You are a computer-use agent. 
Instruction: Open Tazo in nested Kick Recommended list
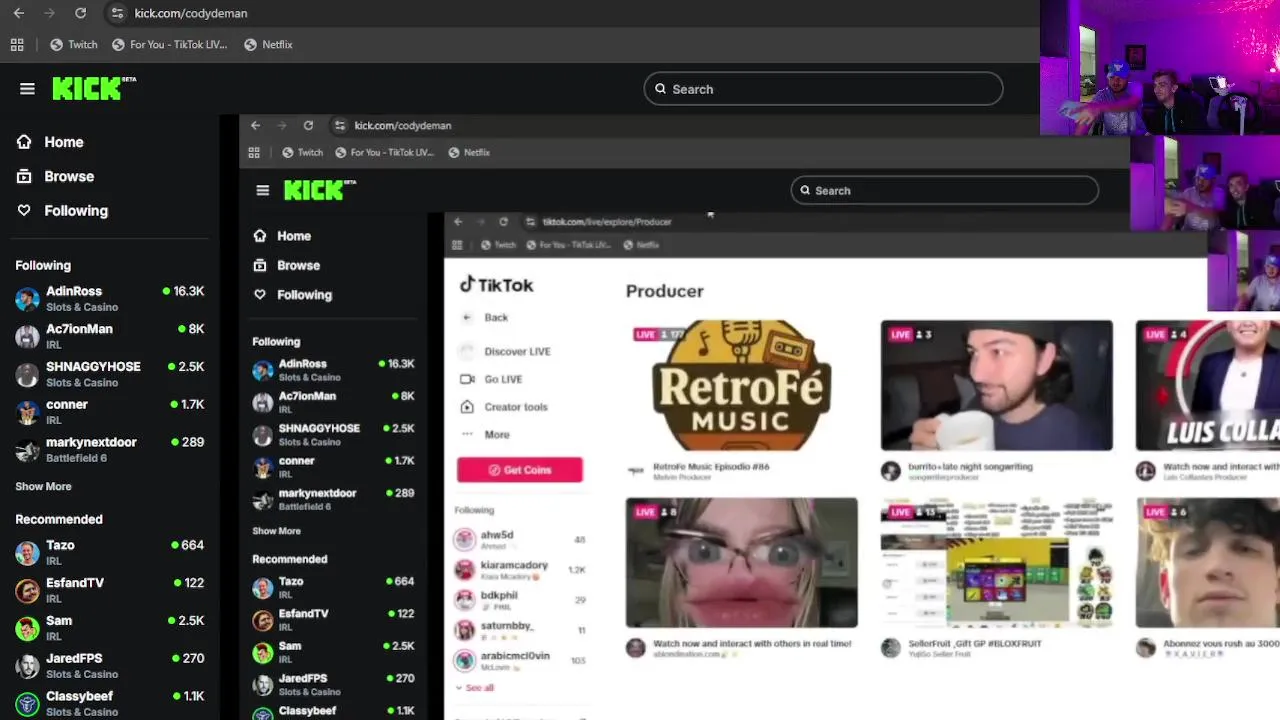coord(334,588)
